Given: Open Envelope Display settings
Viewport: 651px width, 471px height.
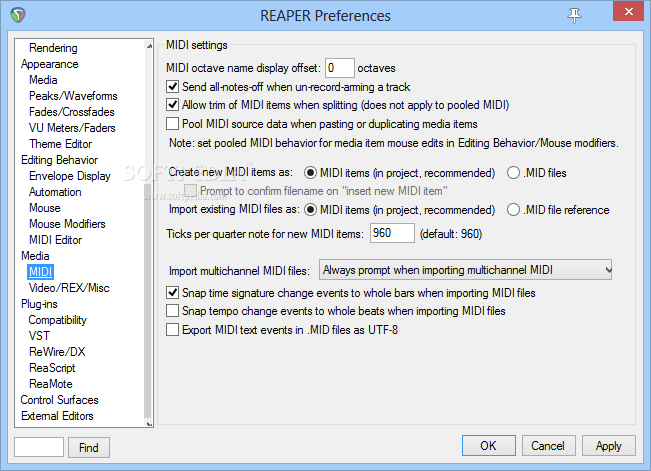Looking at the screenshot, I should tap(70, 176).
